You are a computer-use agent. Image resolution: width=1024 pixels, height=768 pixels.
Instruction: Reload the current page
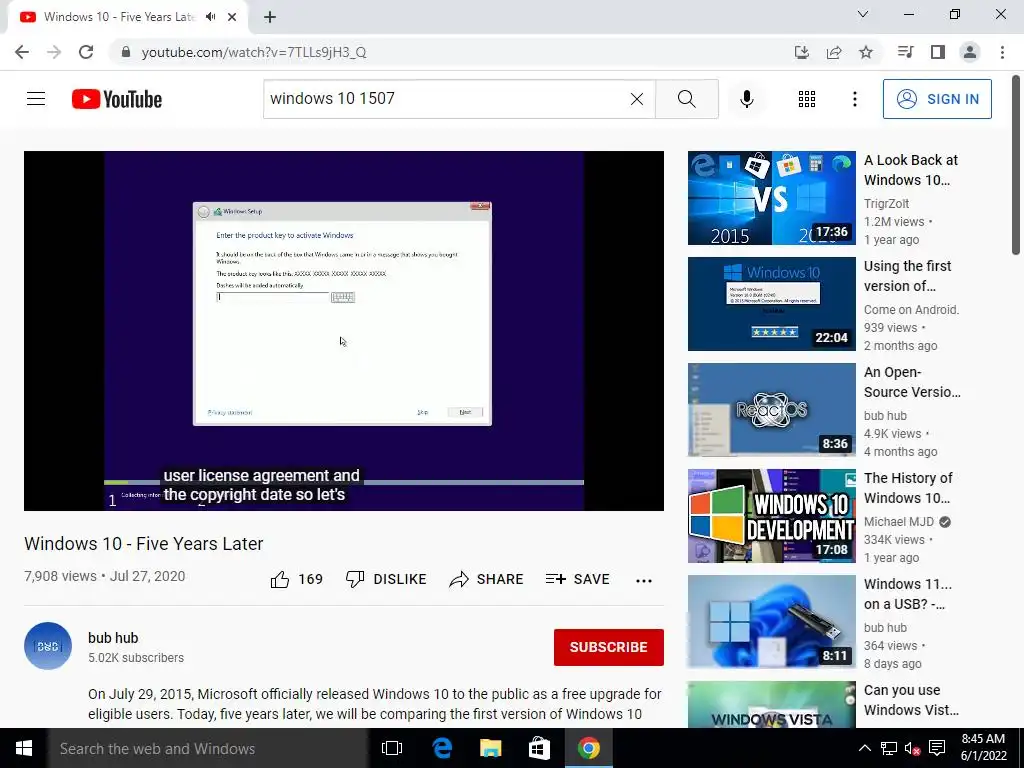tap(86, 52)
